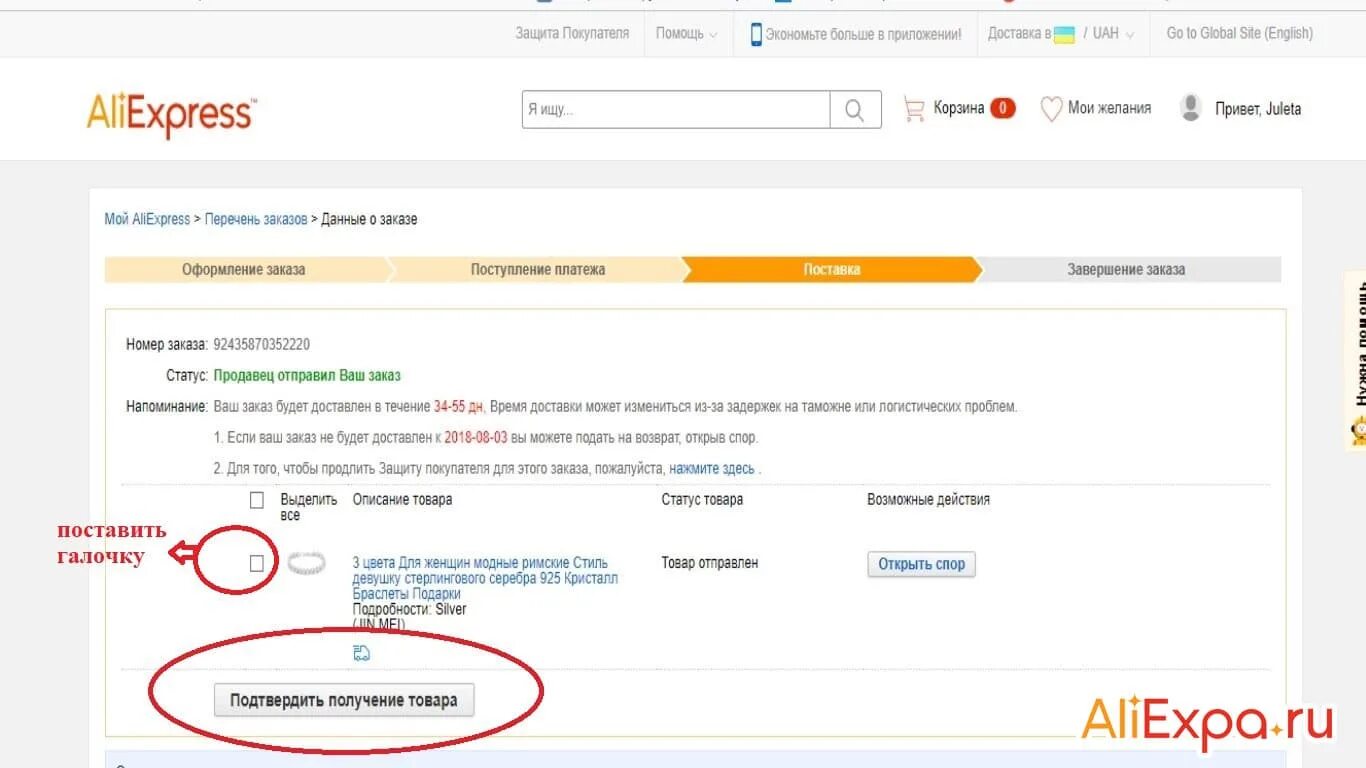
Task: Open the shopping cart icon
Action: coord(914,109)
